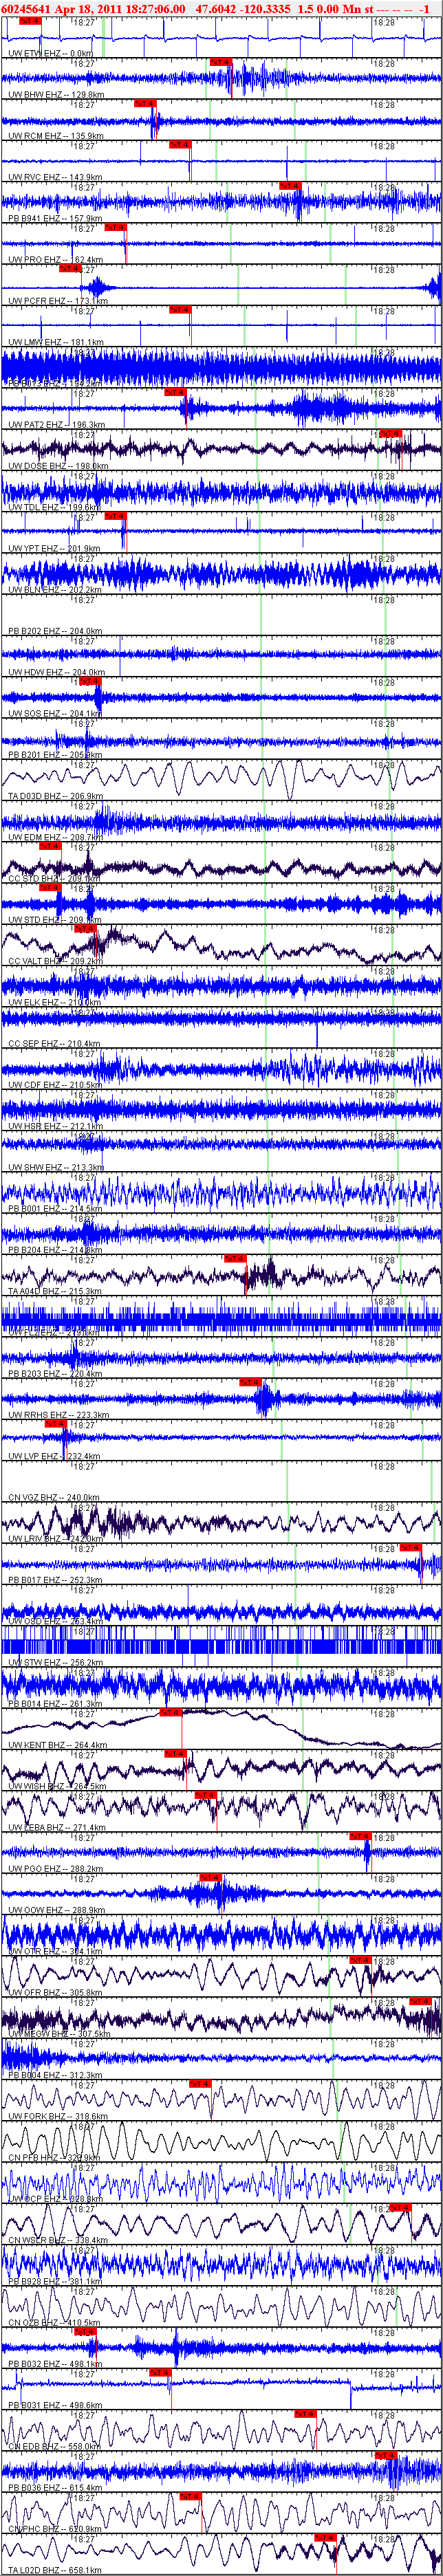The image size is (443, 2576).
Task: Click the label 'UW KENT BHZ -- 264.4km'
Action: coord(58,1745)
